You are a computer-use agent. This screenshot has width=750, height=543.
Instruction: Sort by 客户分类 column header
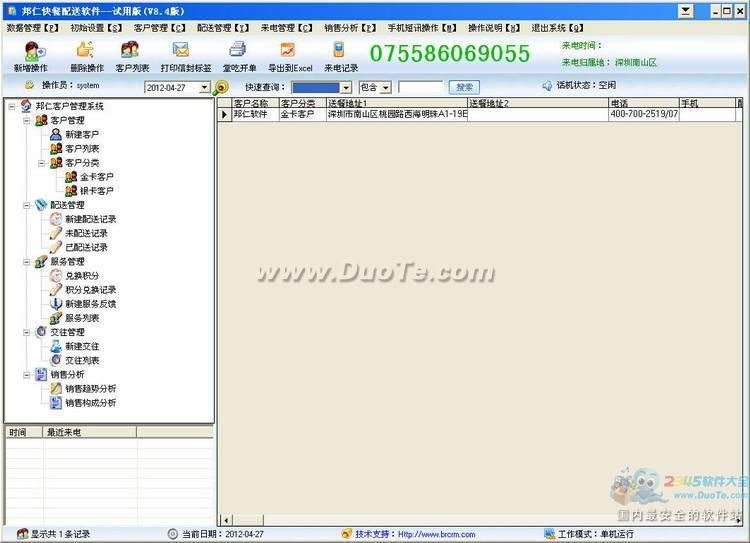[x=302, y=103]
